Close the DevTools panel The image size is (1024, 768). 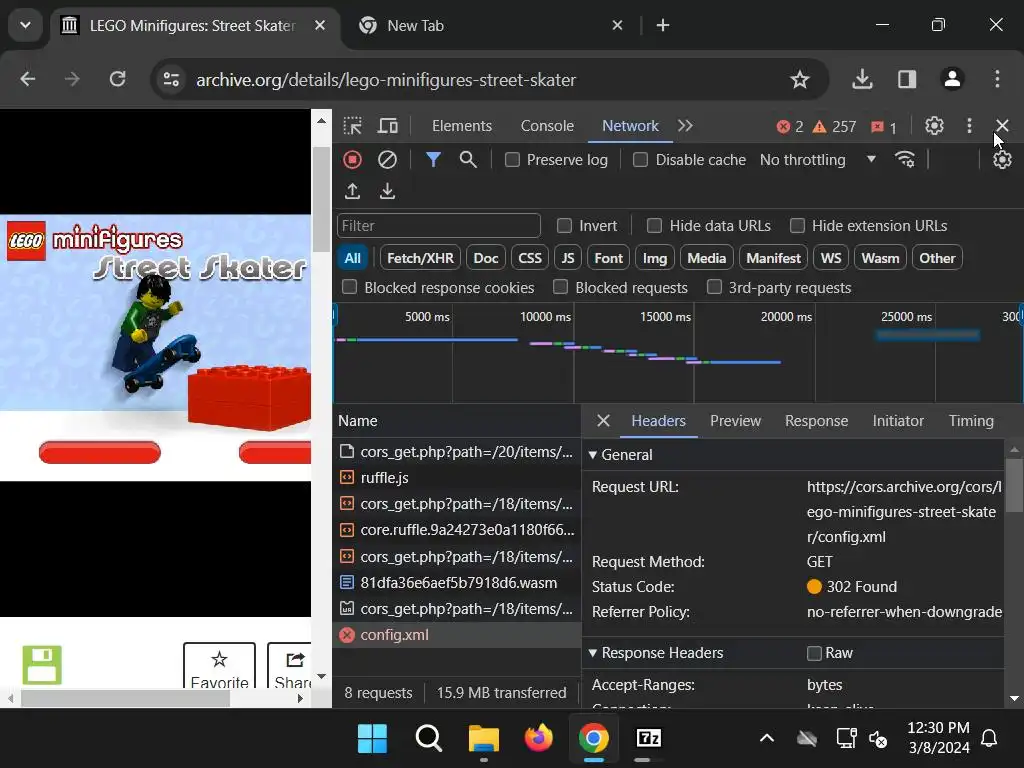click(x=1002, y=125)
